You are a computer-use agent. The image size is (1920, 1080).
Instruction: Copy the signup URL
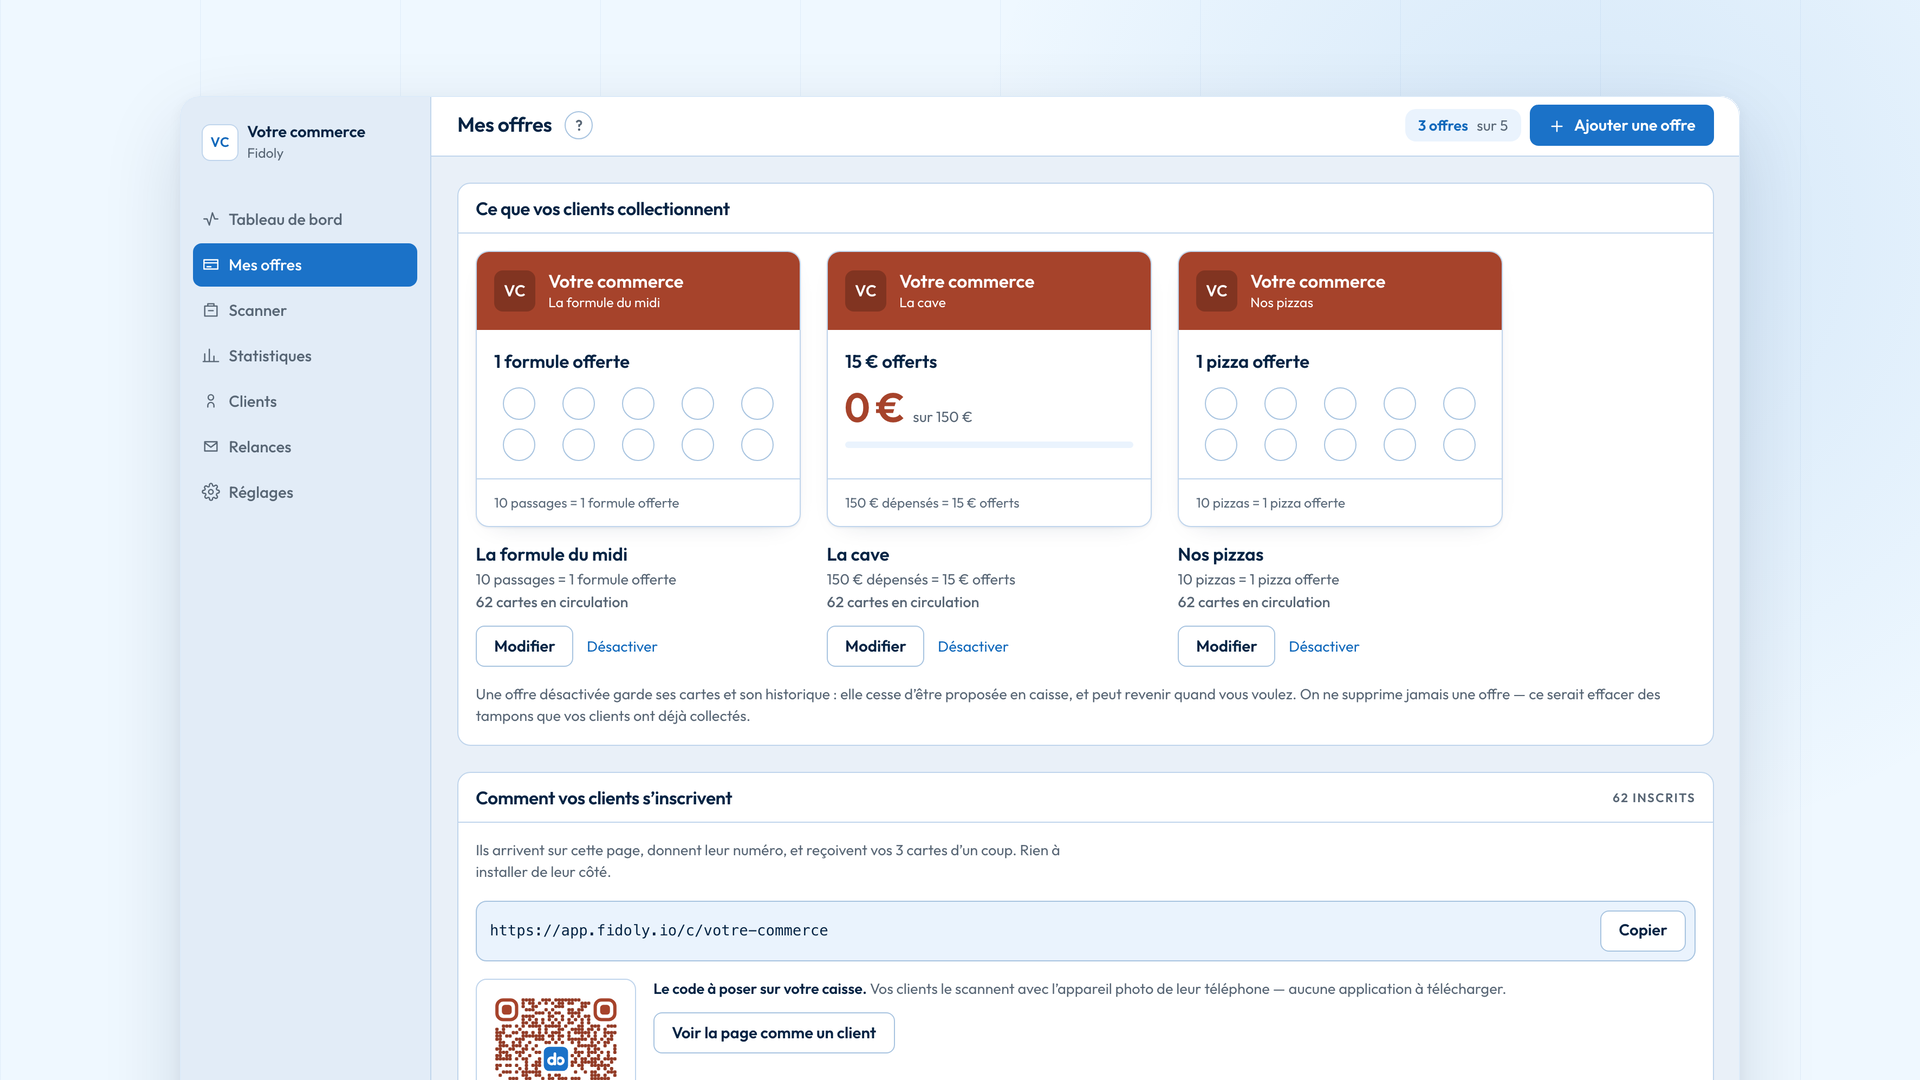[x=1642, y=930]
